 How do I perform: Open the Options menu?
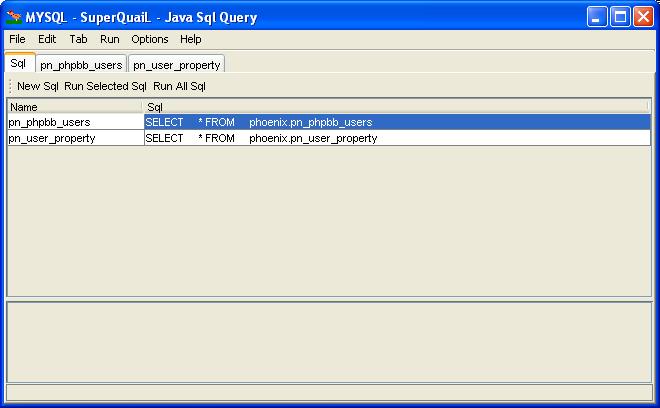(x=150, y=39)
